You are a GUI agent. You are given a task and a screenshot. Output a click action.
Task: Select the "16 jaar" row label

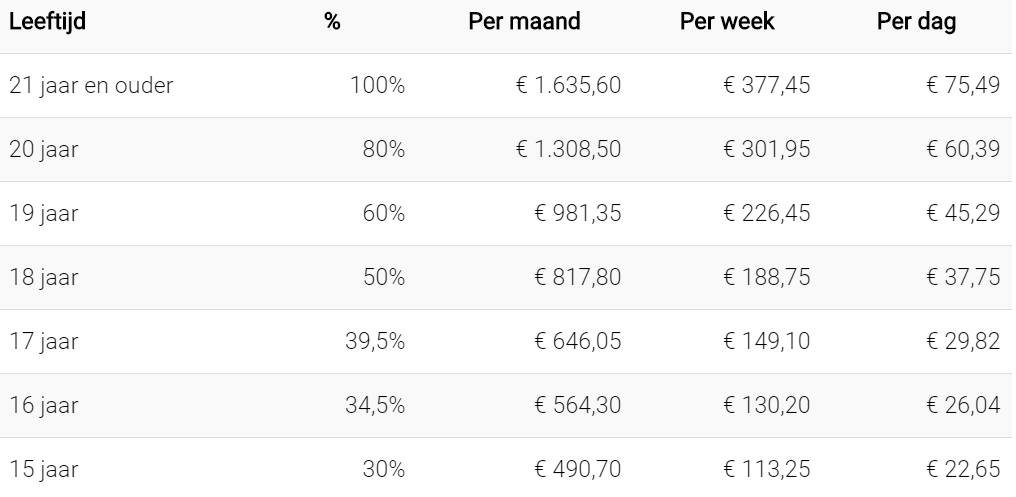click(x=44, y=406)
